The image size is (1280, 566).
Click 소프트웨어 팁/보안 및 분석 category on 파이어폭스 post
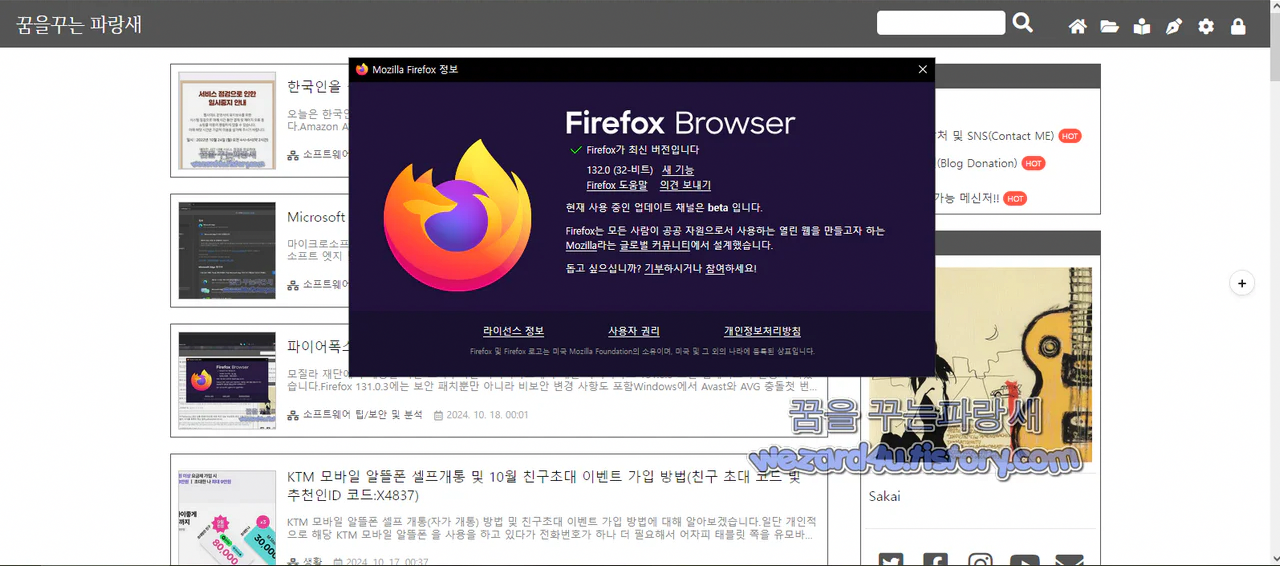(x=361, y=415)
